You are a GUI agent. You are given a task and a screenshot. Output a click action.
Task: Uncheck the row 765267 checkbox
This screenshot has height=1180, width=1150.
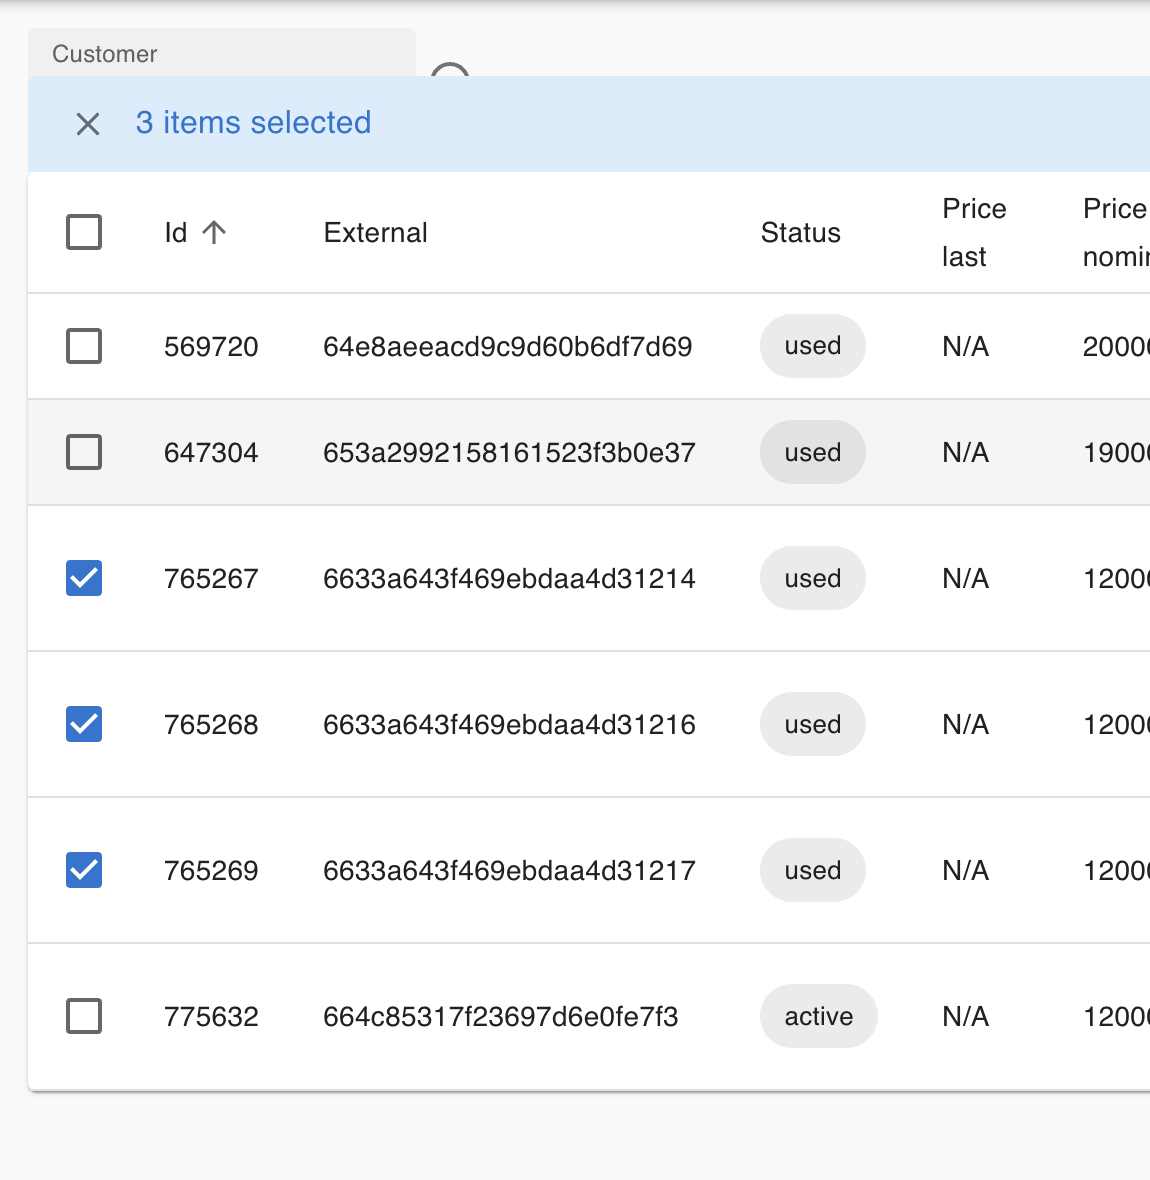[84, 578]
